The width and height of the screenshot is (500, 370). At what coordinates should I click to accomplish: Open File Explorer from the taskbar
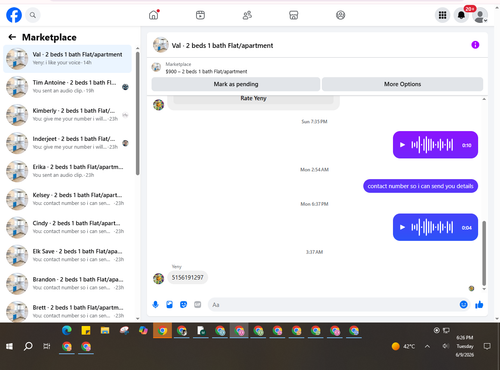coord(105,330)
